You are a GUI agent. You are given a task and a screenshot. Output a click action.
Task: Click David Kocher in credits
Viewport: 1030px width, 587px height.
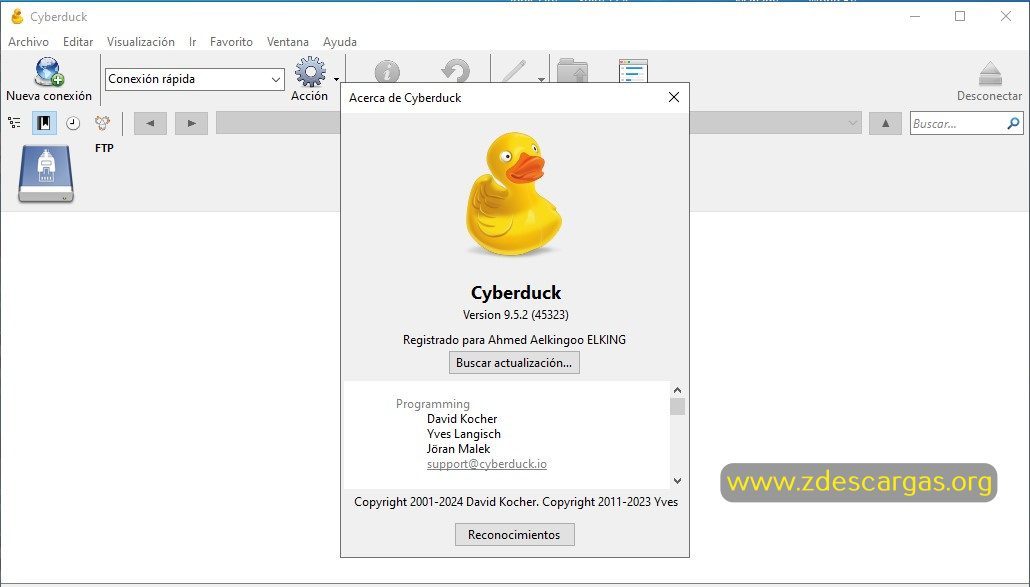(462, 419)
